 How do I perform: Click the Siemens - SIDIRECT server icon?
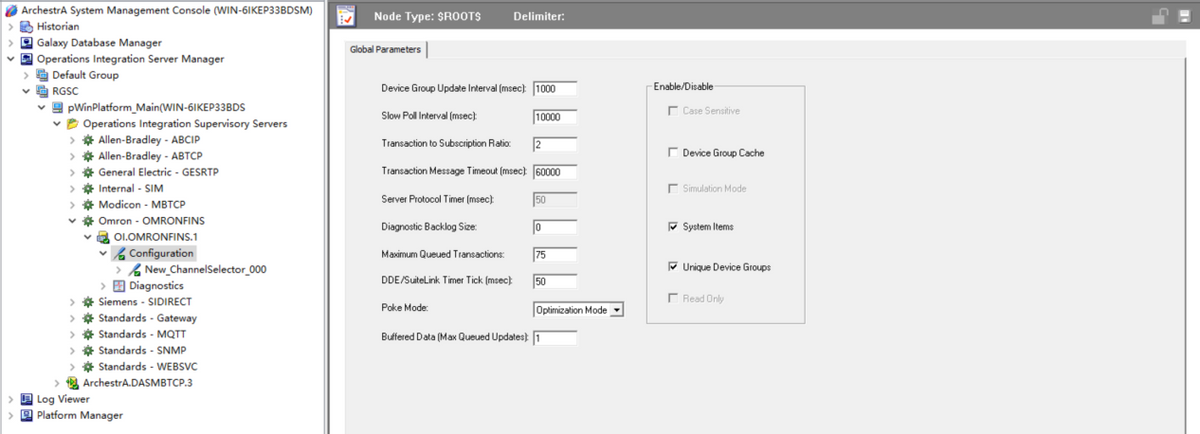[87, 302]
